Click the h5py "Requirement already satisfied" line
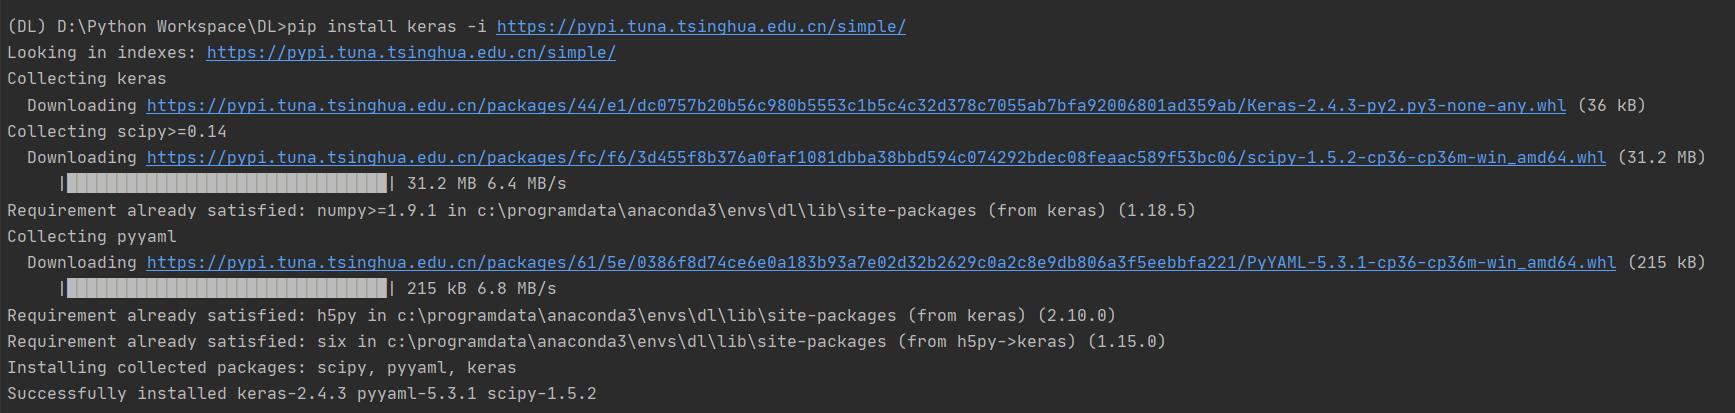Screen dimensions: 1735x413 [560, 316]
